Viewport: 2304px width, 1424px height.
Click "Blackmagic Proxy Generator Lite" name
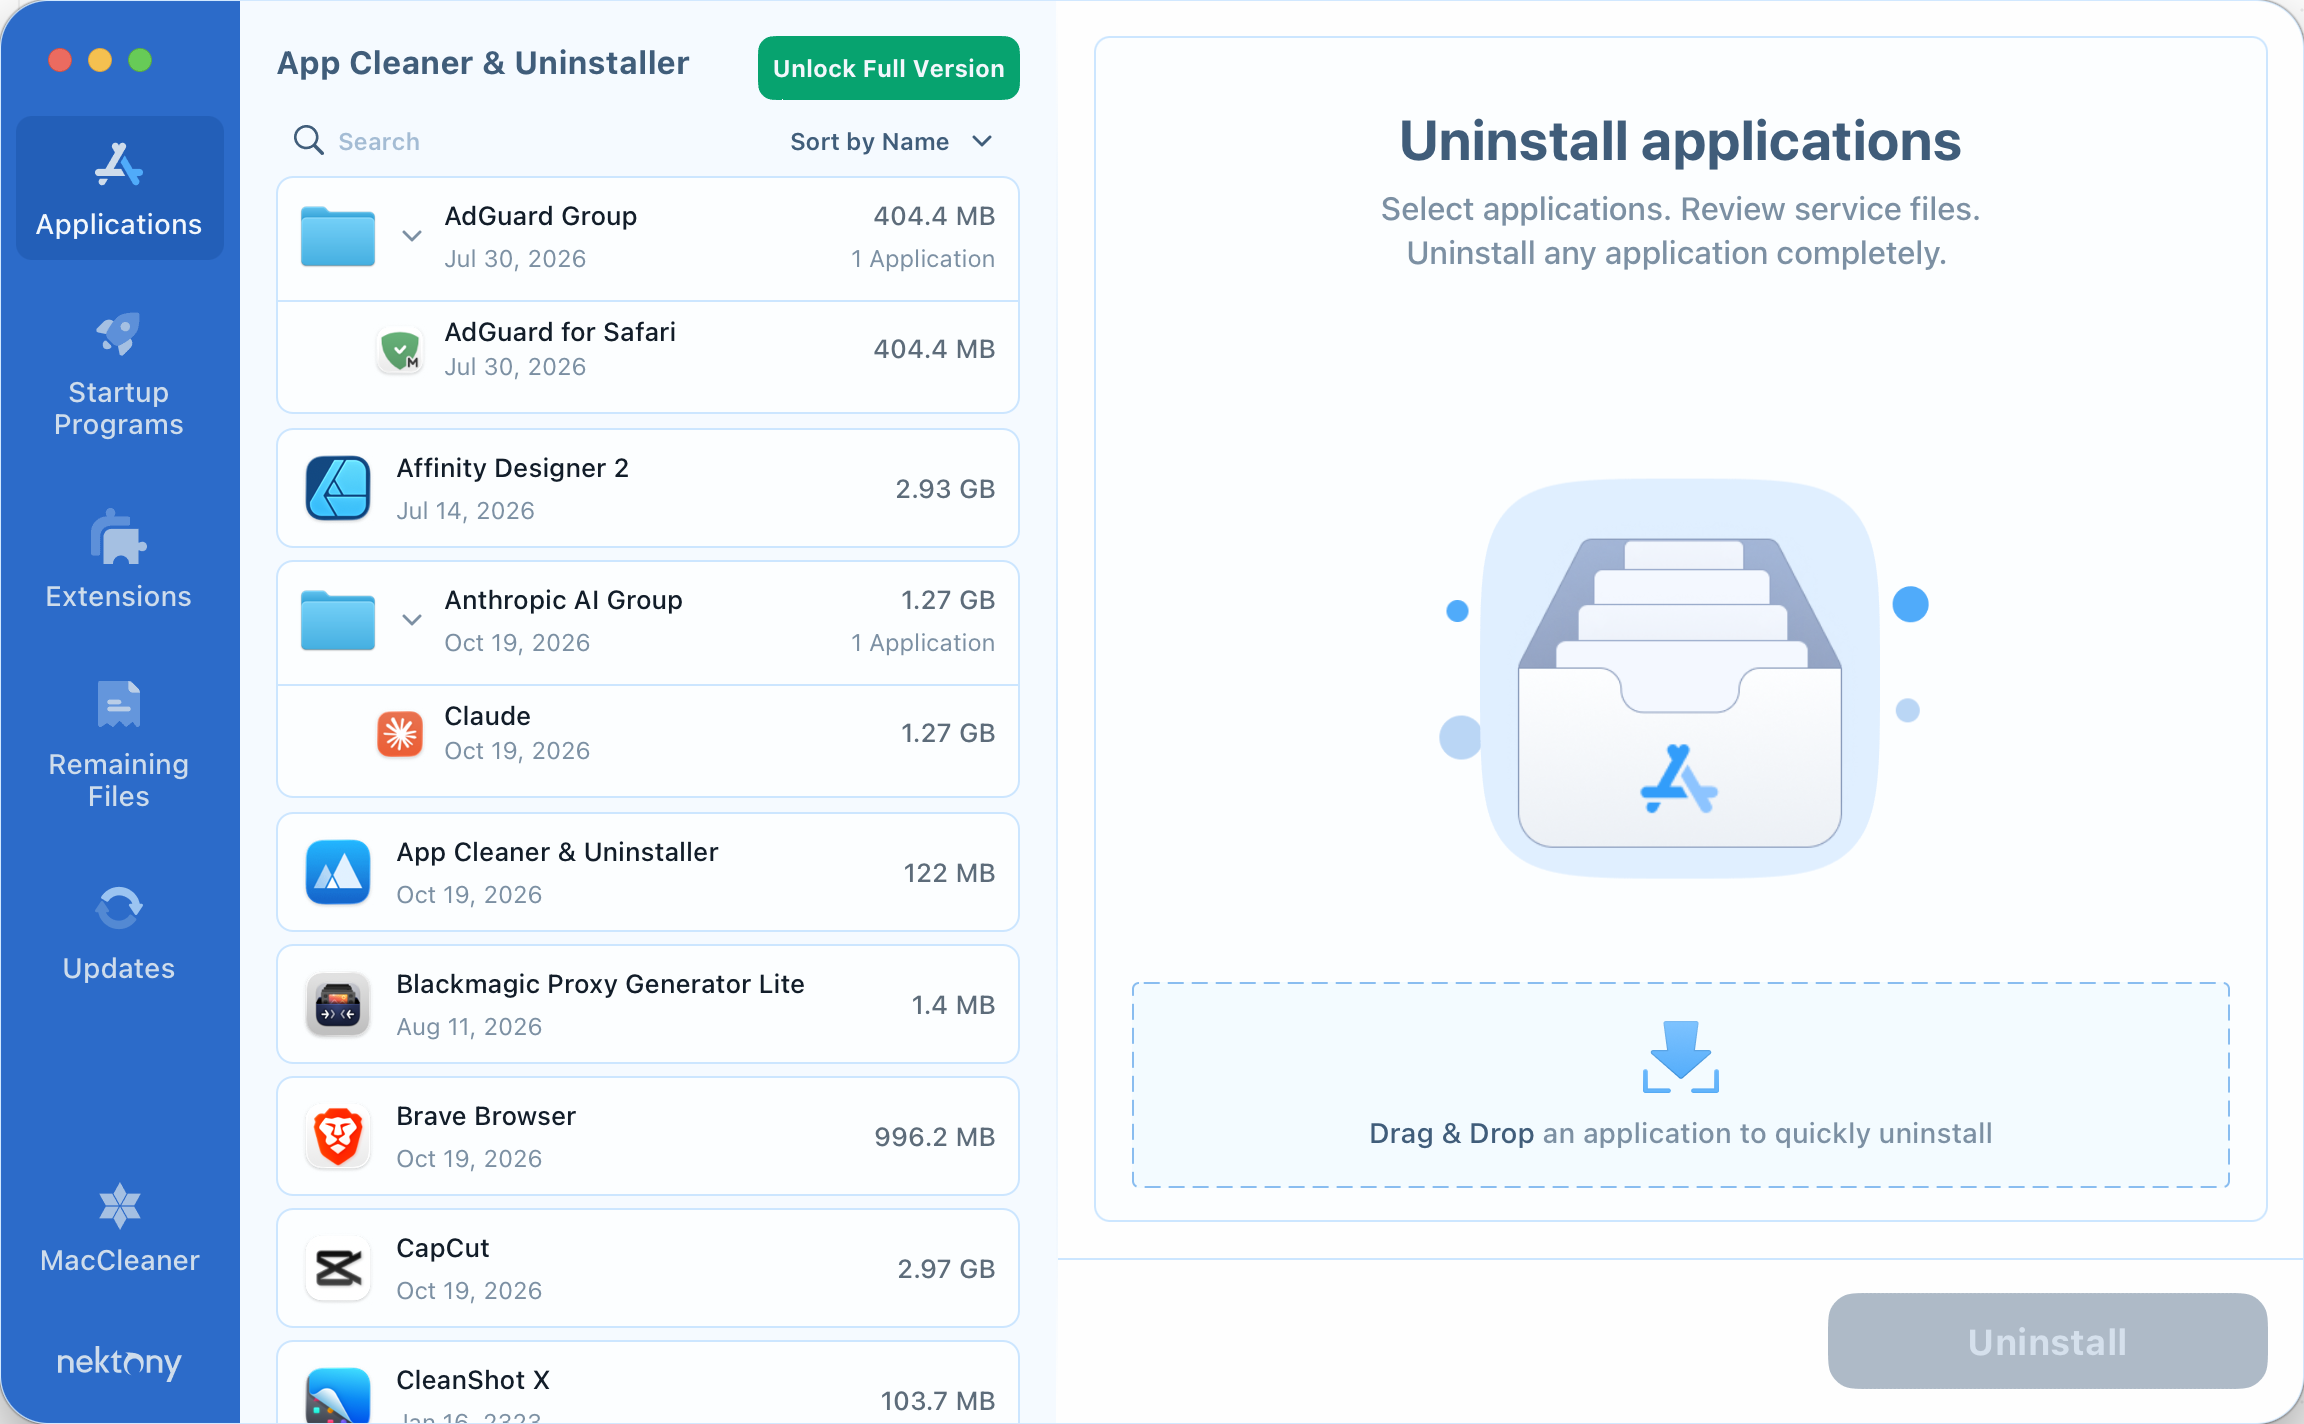(x=600, y=984)
